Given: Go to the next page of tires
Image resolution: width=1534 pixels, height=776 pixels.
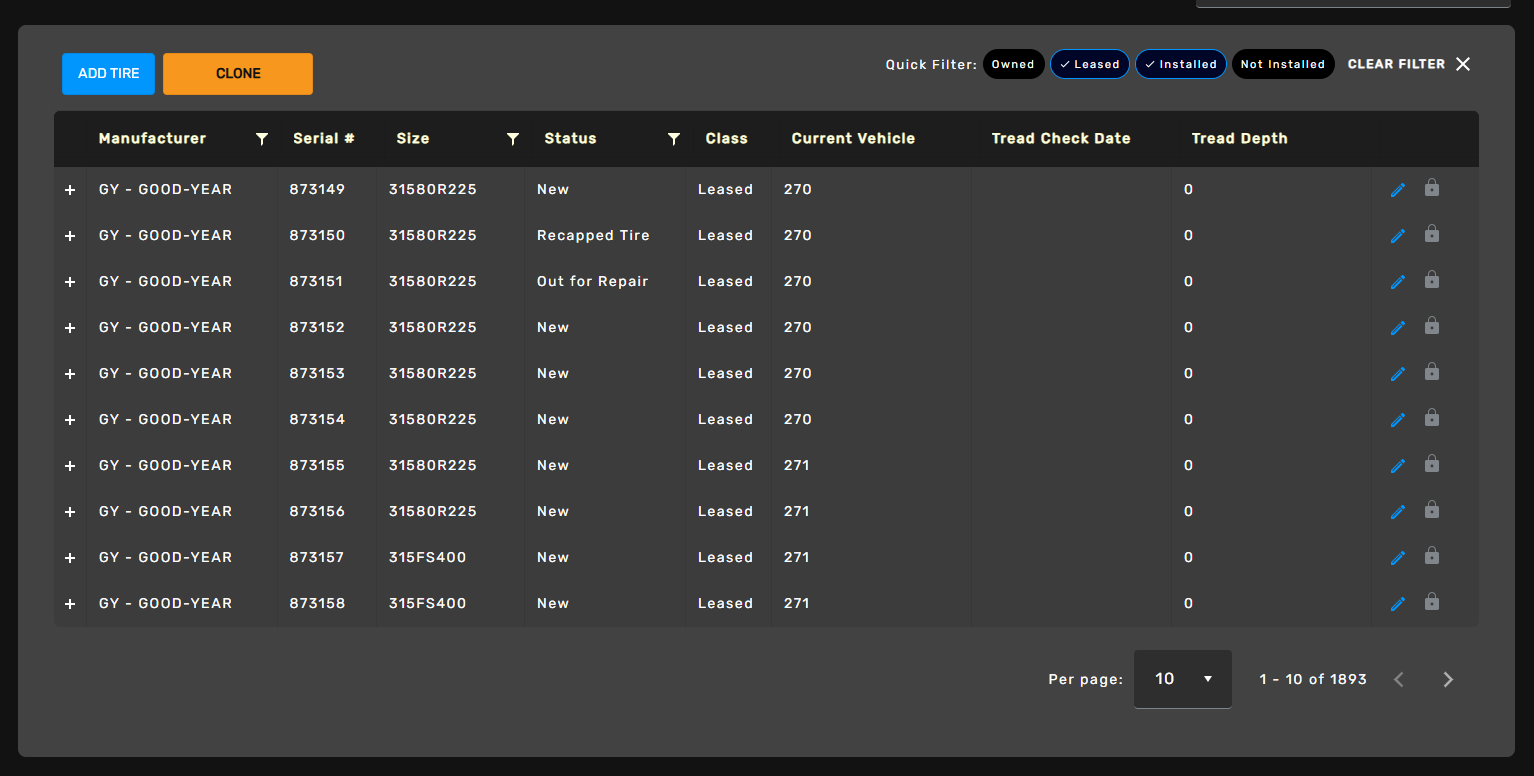Looking at the screenshot, I should coord(1448,680).
